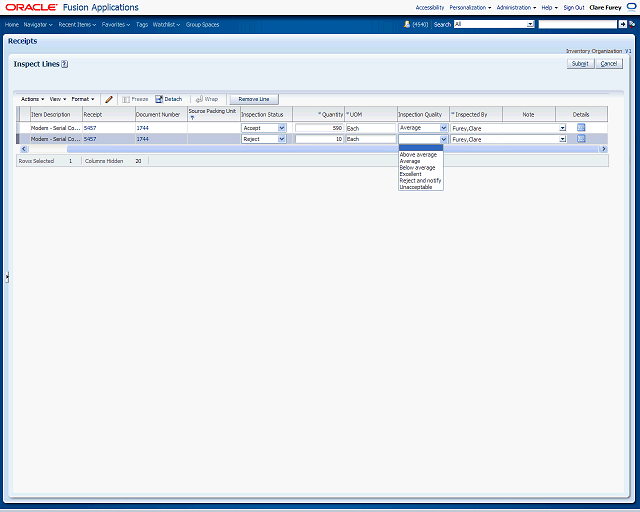Open details icon for the Accept row
This screenshot has width=640, height=512.
pos(581,128)
